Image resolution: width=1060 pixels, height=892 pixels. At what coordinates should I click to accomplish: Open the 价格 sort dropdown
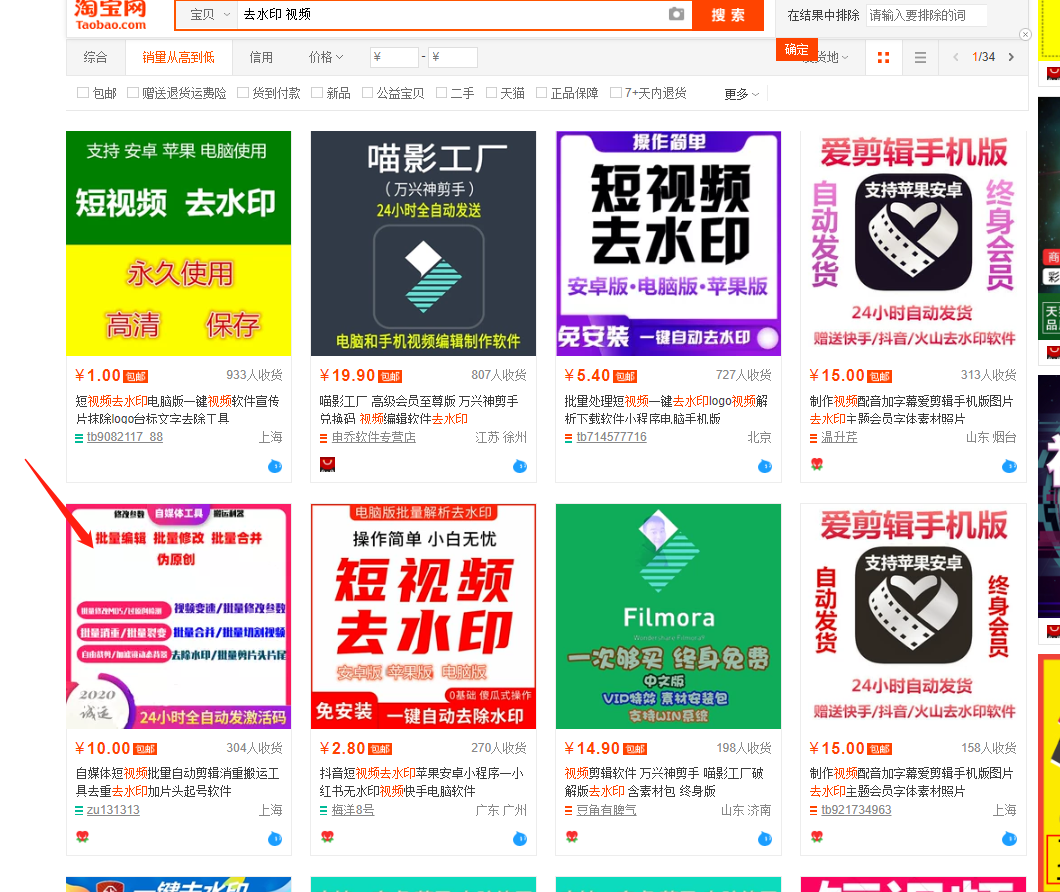(326, 57)
